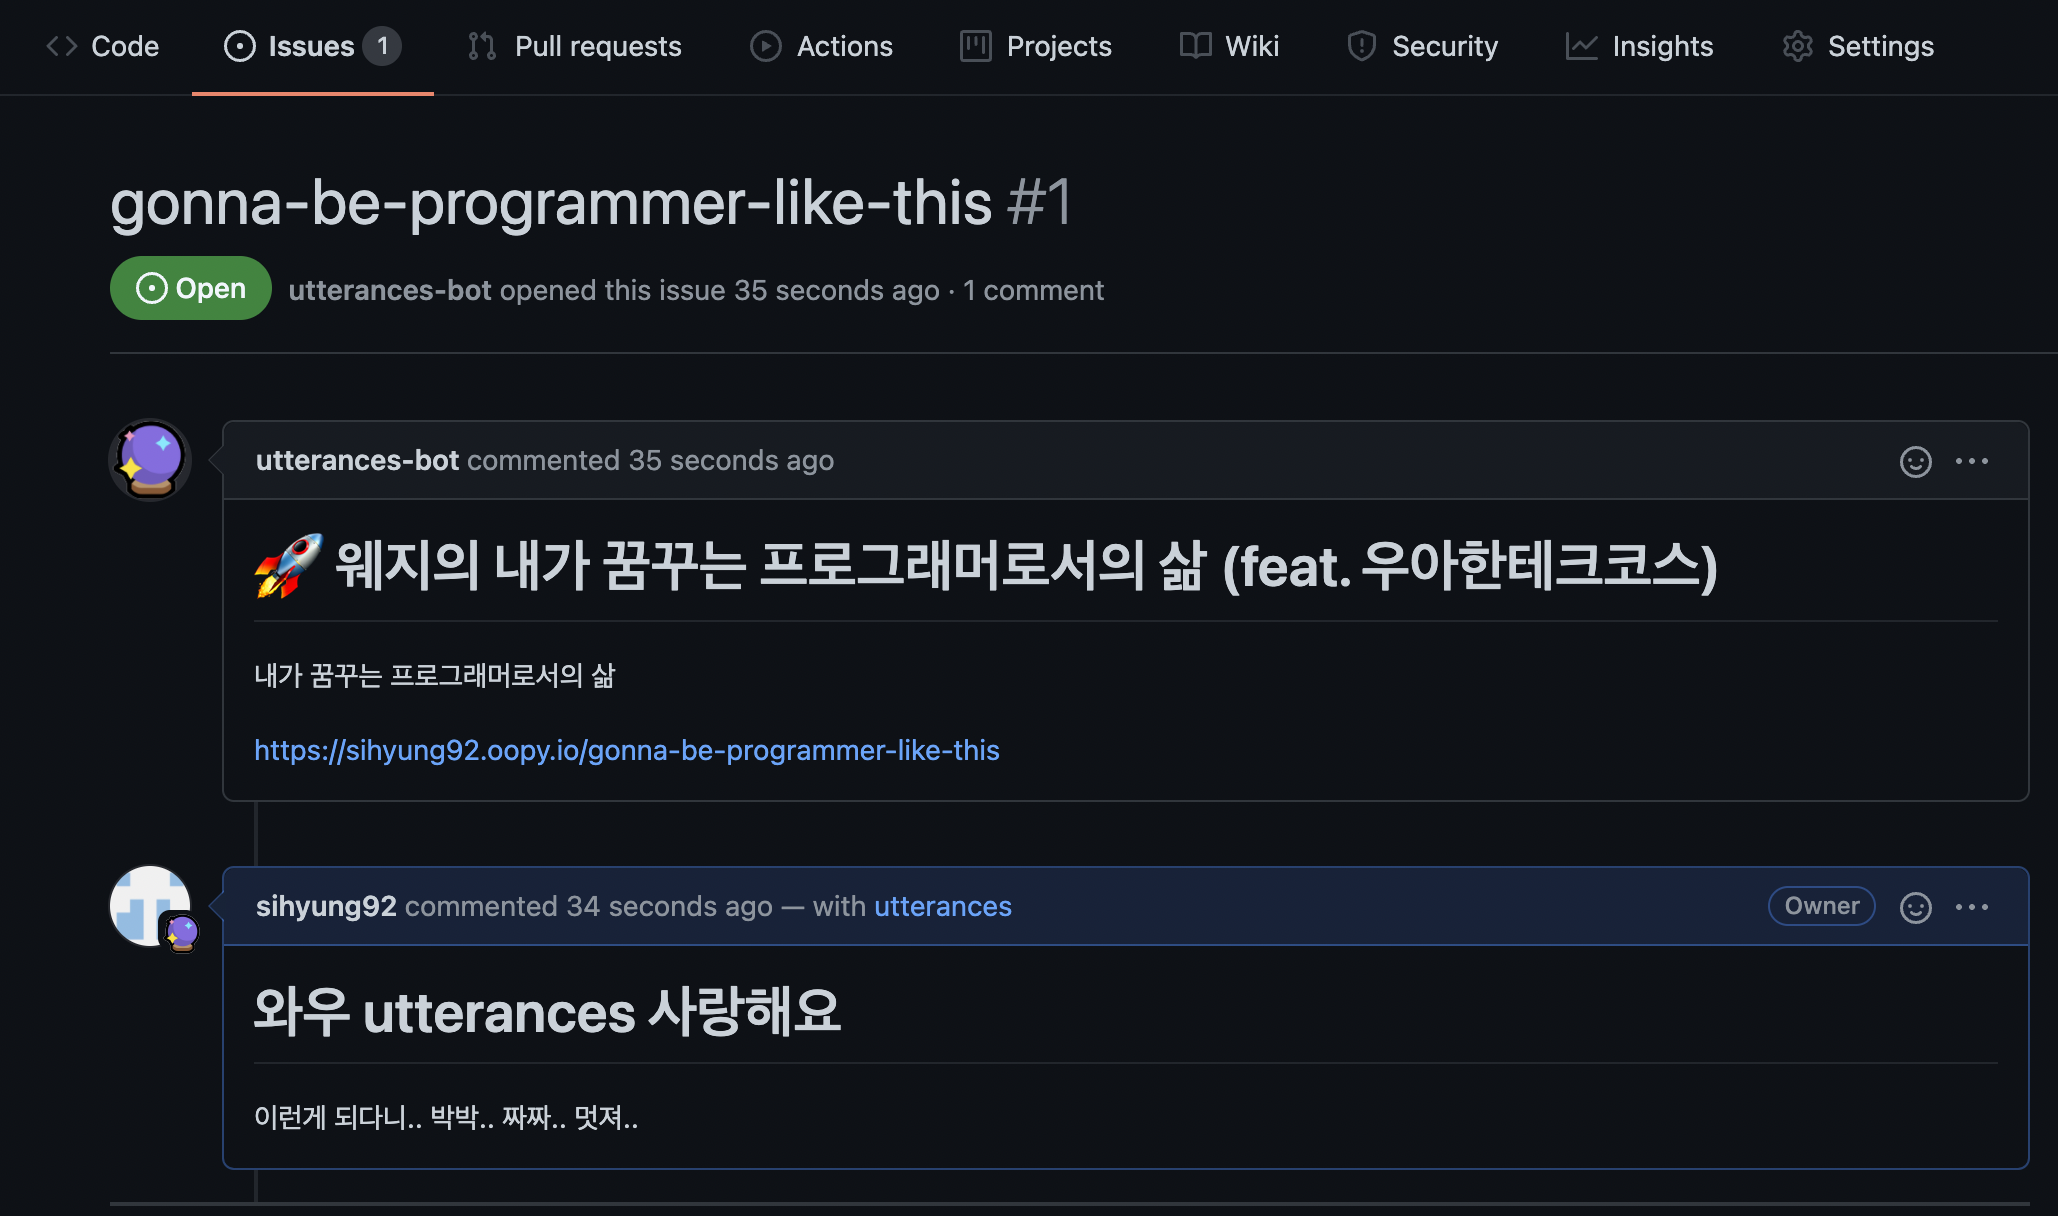Click the Actions play icon
The height and width of the screenshot is (1216, 2058).
click(x=764, y=46)
